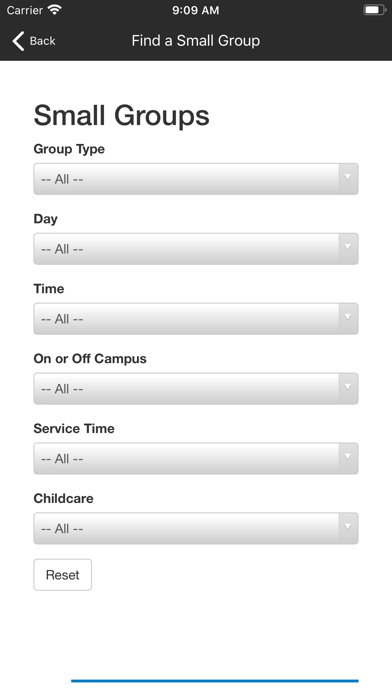Click the Service Time dropdown arrow

pos(348,457)
